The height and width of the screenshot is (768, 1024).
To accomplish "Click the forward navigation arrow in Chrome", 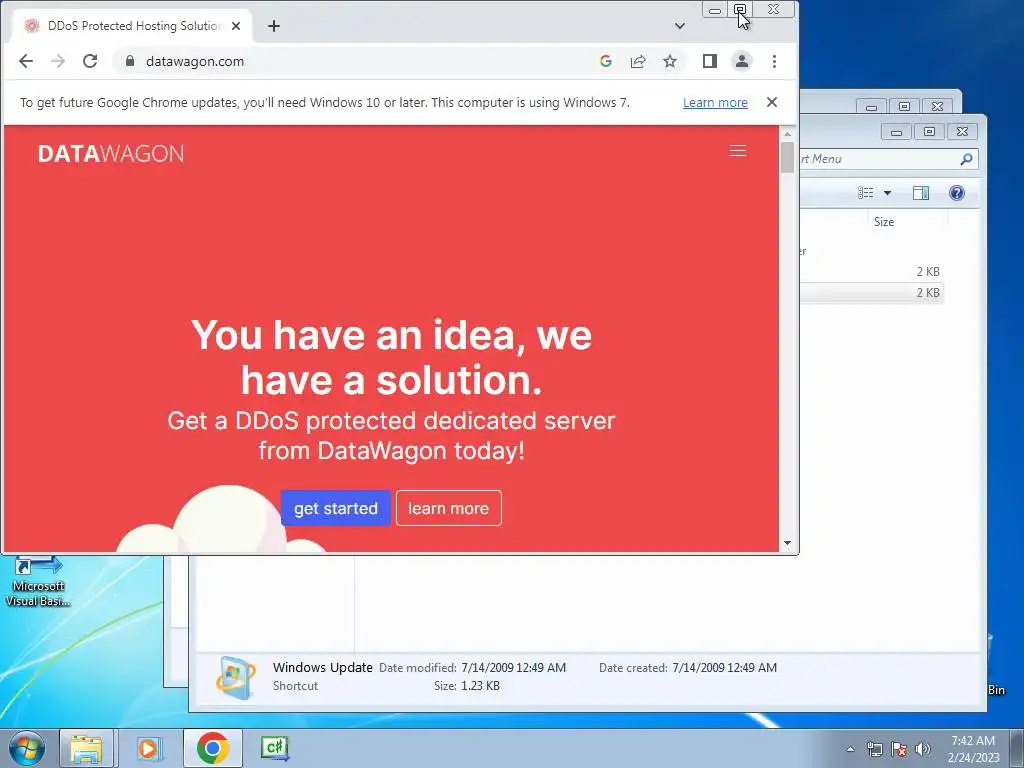I will point(58,61).
